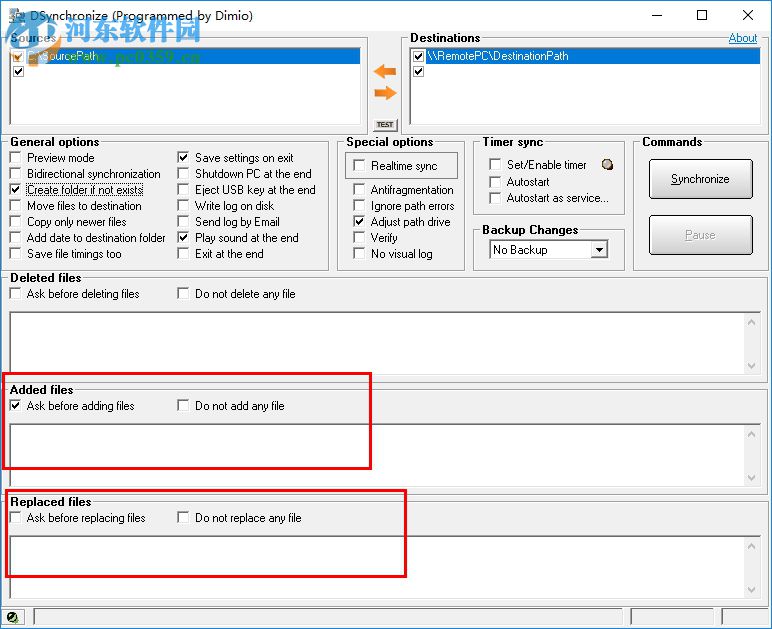
Task: Open the About link
Action: pyautogui.click(x=742, y=38)
